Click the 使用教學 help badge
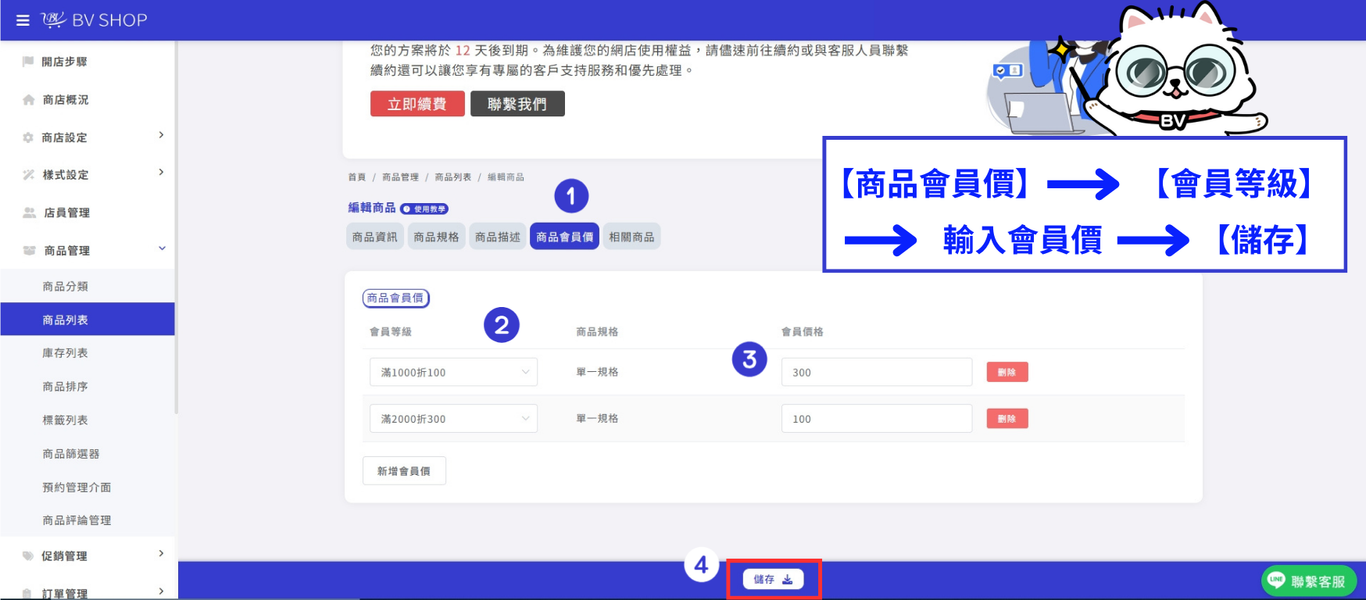 coord(424,209)
